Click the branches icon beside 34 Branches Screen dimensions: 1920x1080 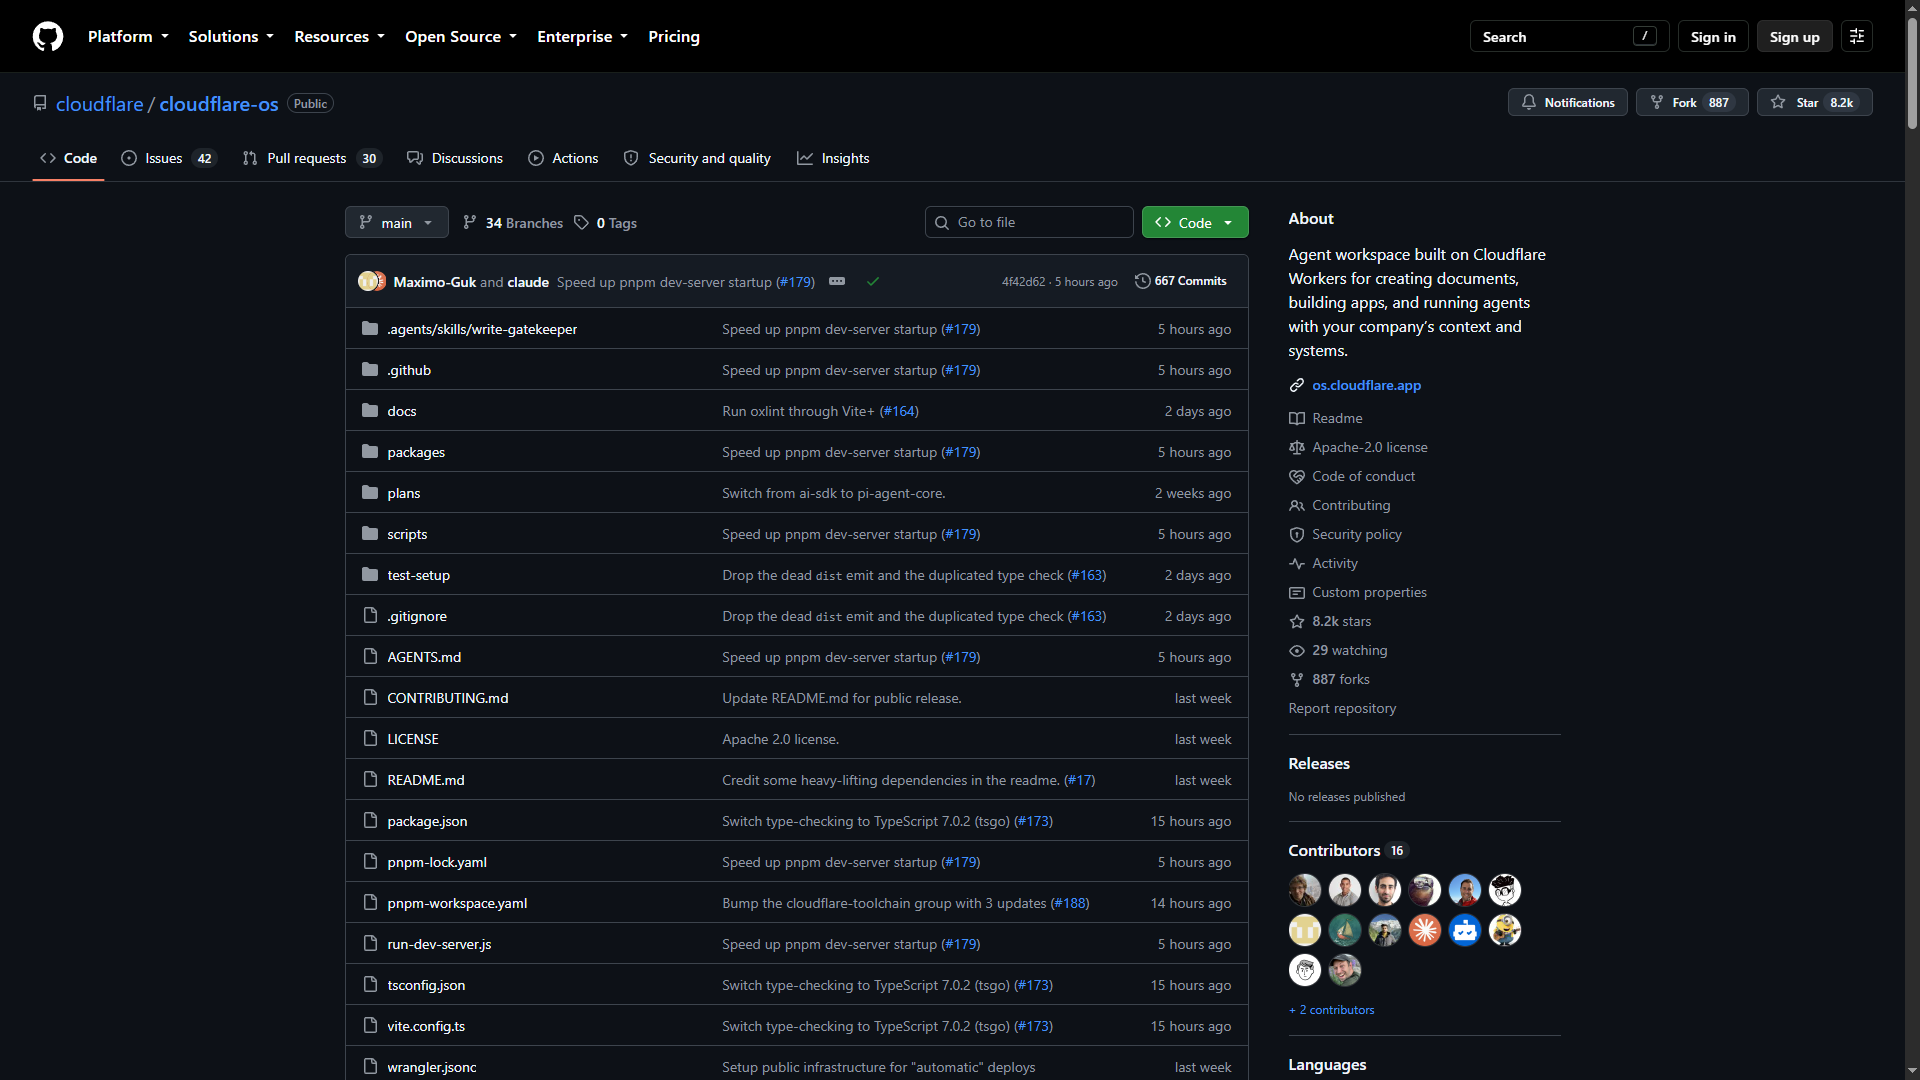click(470, 223)
